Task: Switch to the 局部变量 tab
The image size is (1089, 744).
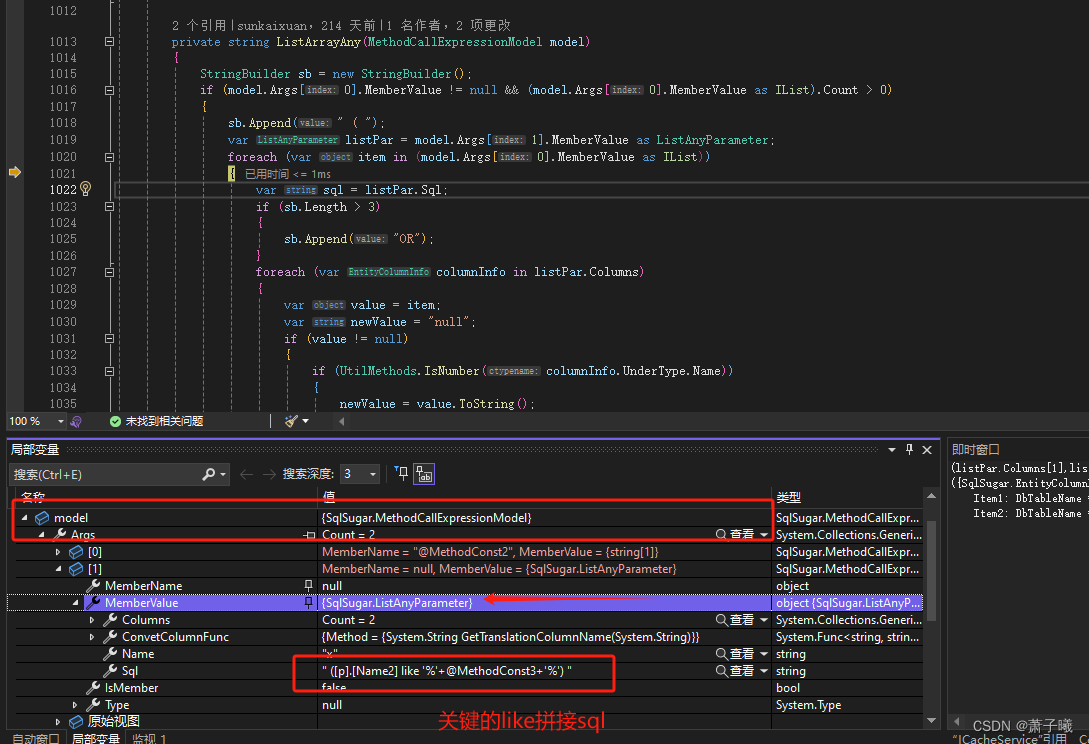Action: coord(96,738)
